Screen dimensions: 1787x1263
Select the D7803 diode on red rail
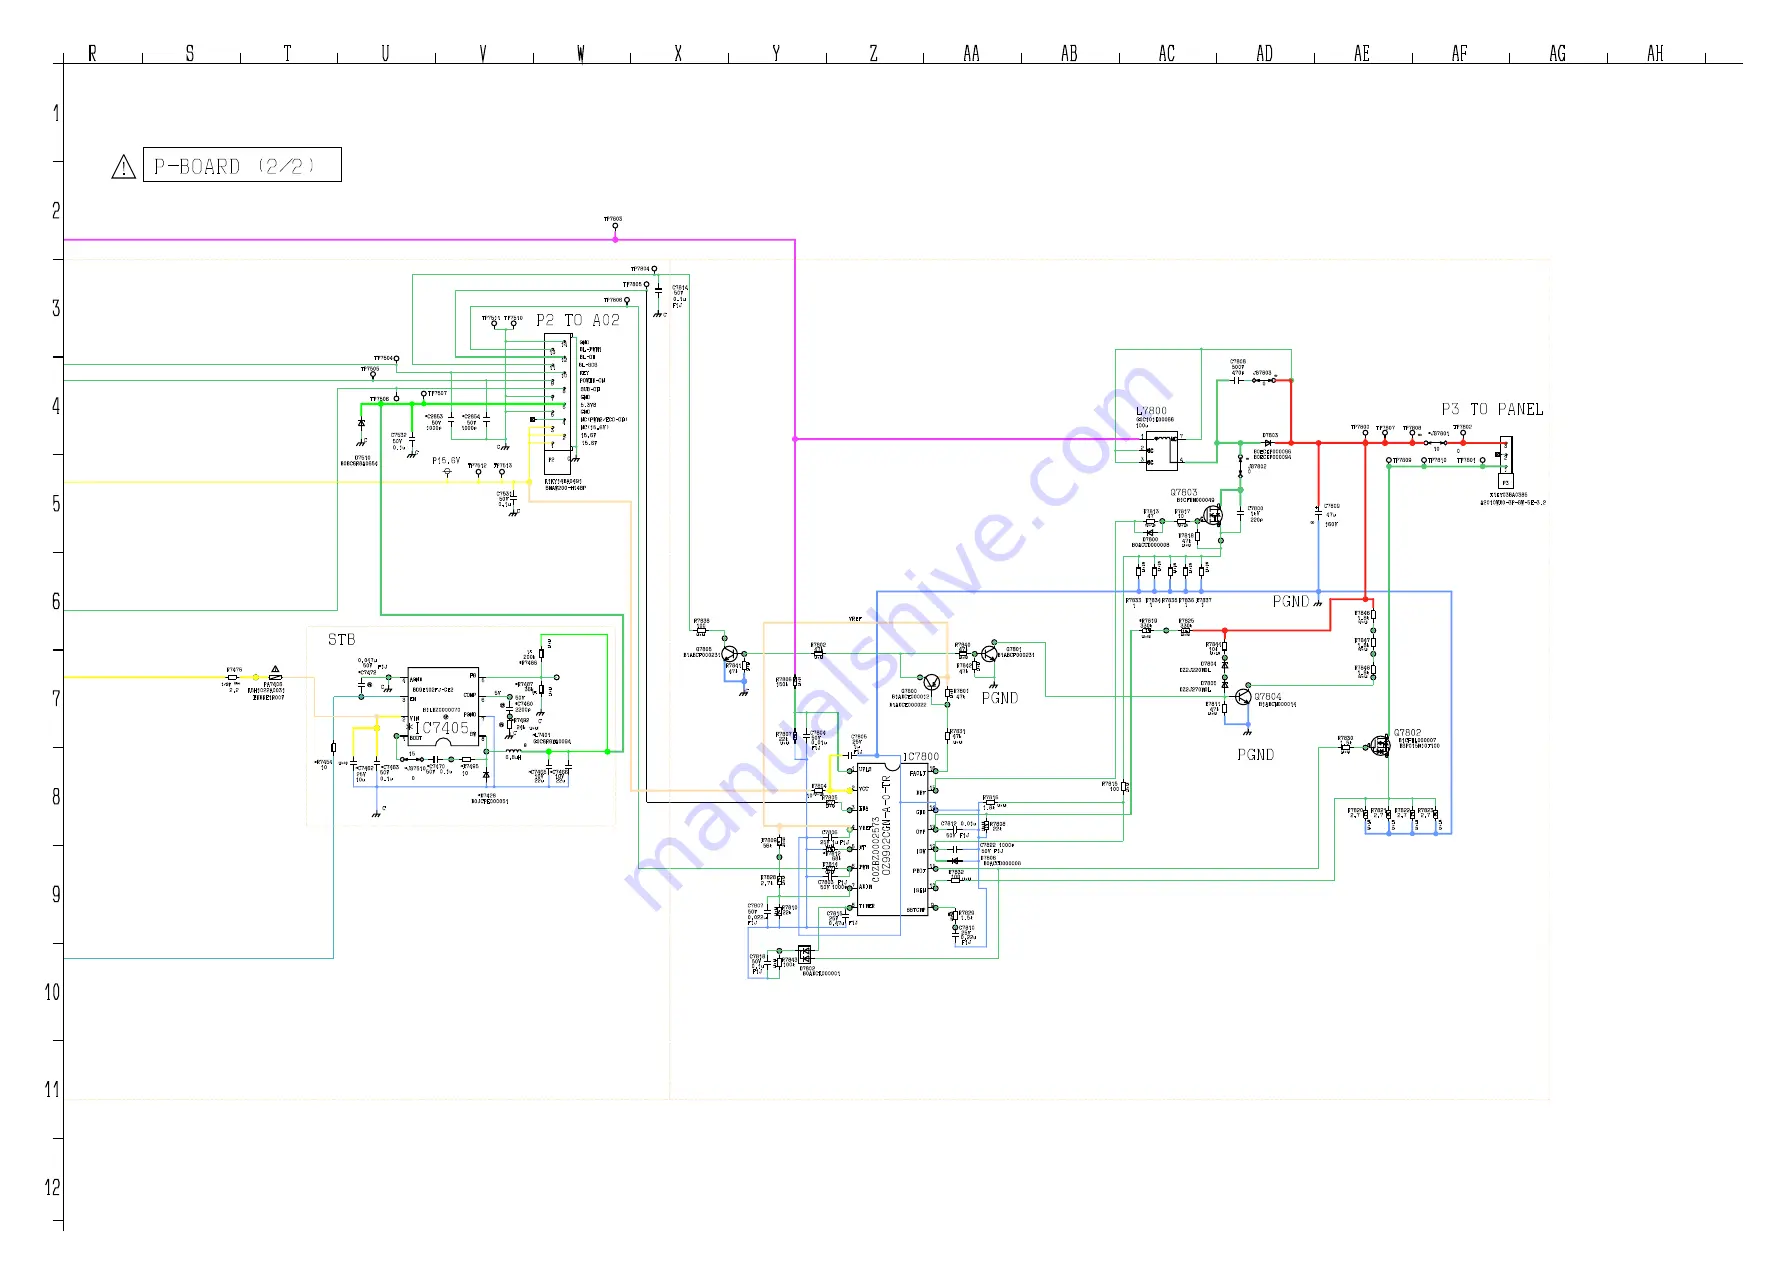pos(1268,442)
